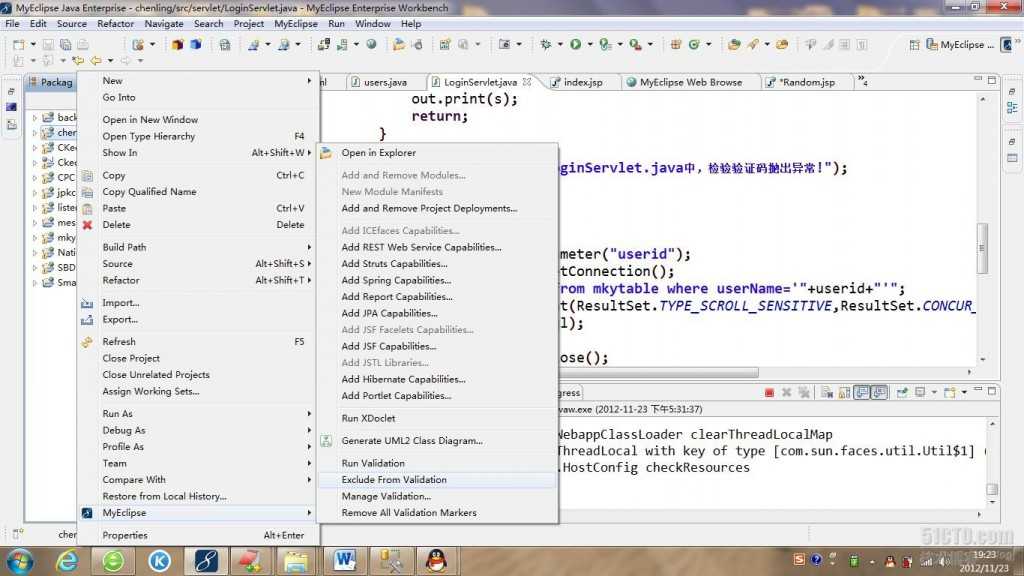Open dropdown arrow next to Debug button
Viewport: 1024px width, 576px height.
(560, 44)
